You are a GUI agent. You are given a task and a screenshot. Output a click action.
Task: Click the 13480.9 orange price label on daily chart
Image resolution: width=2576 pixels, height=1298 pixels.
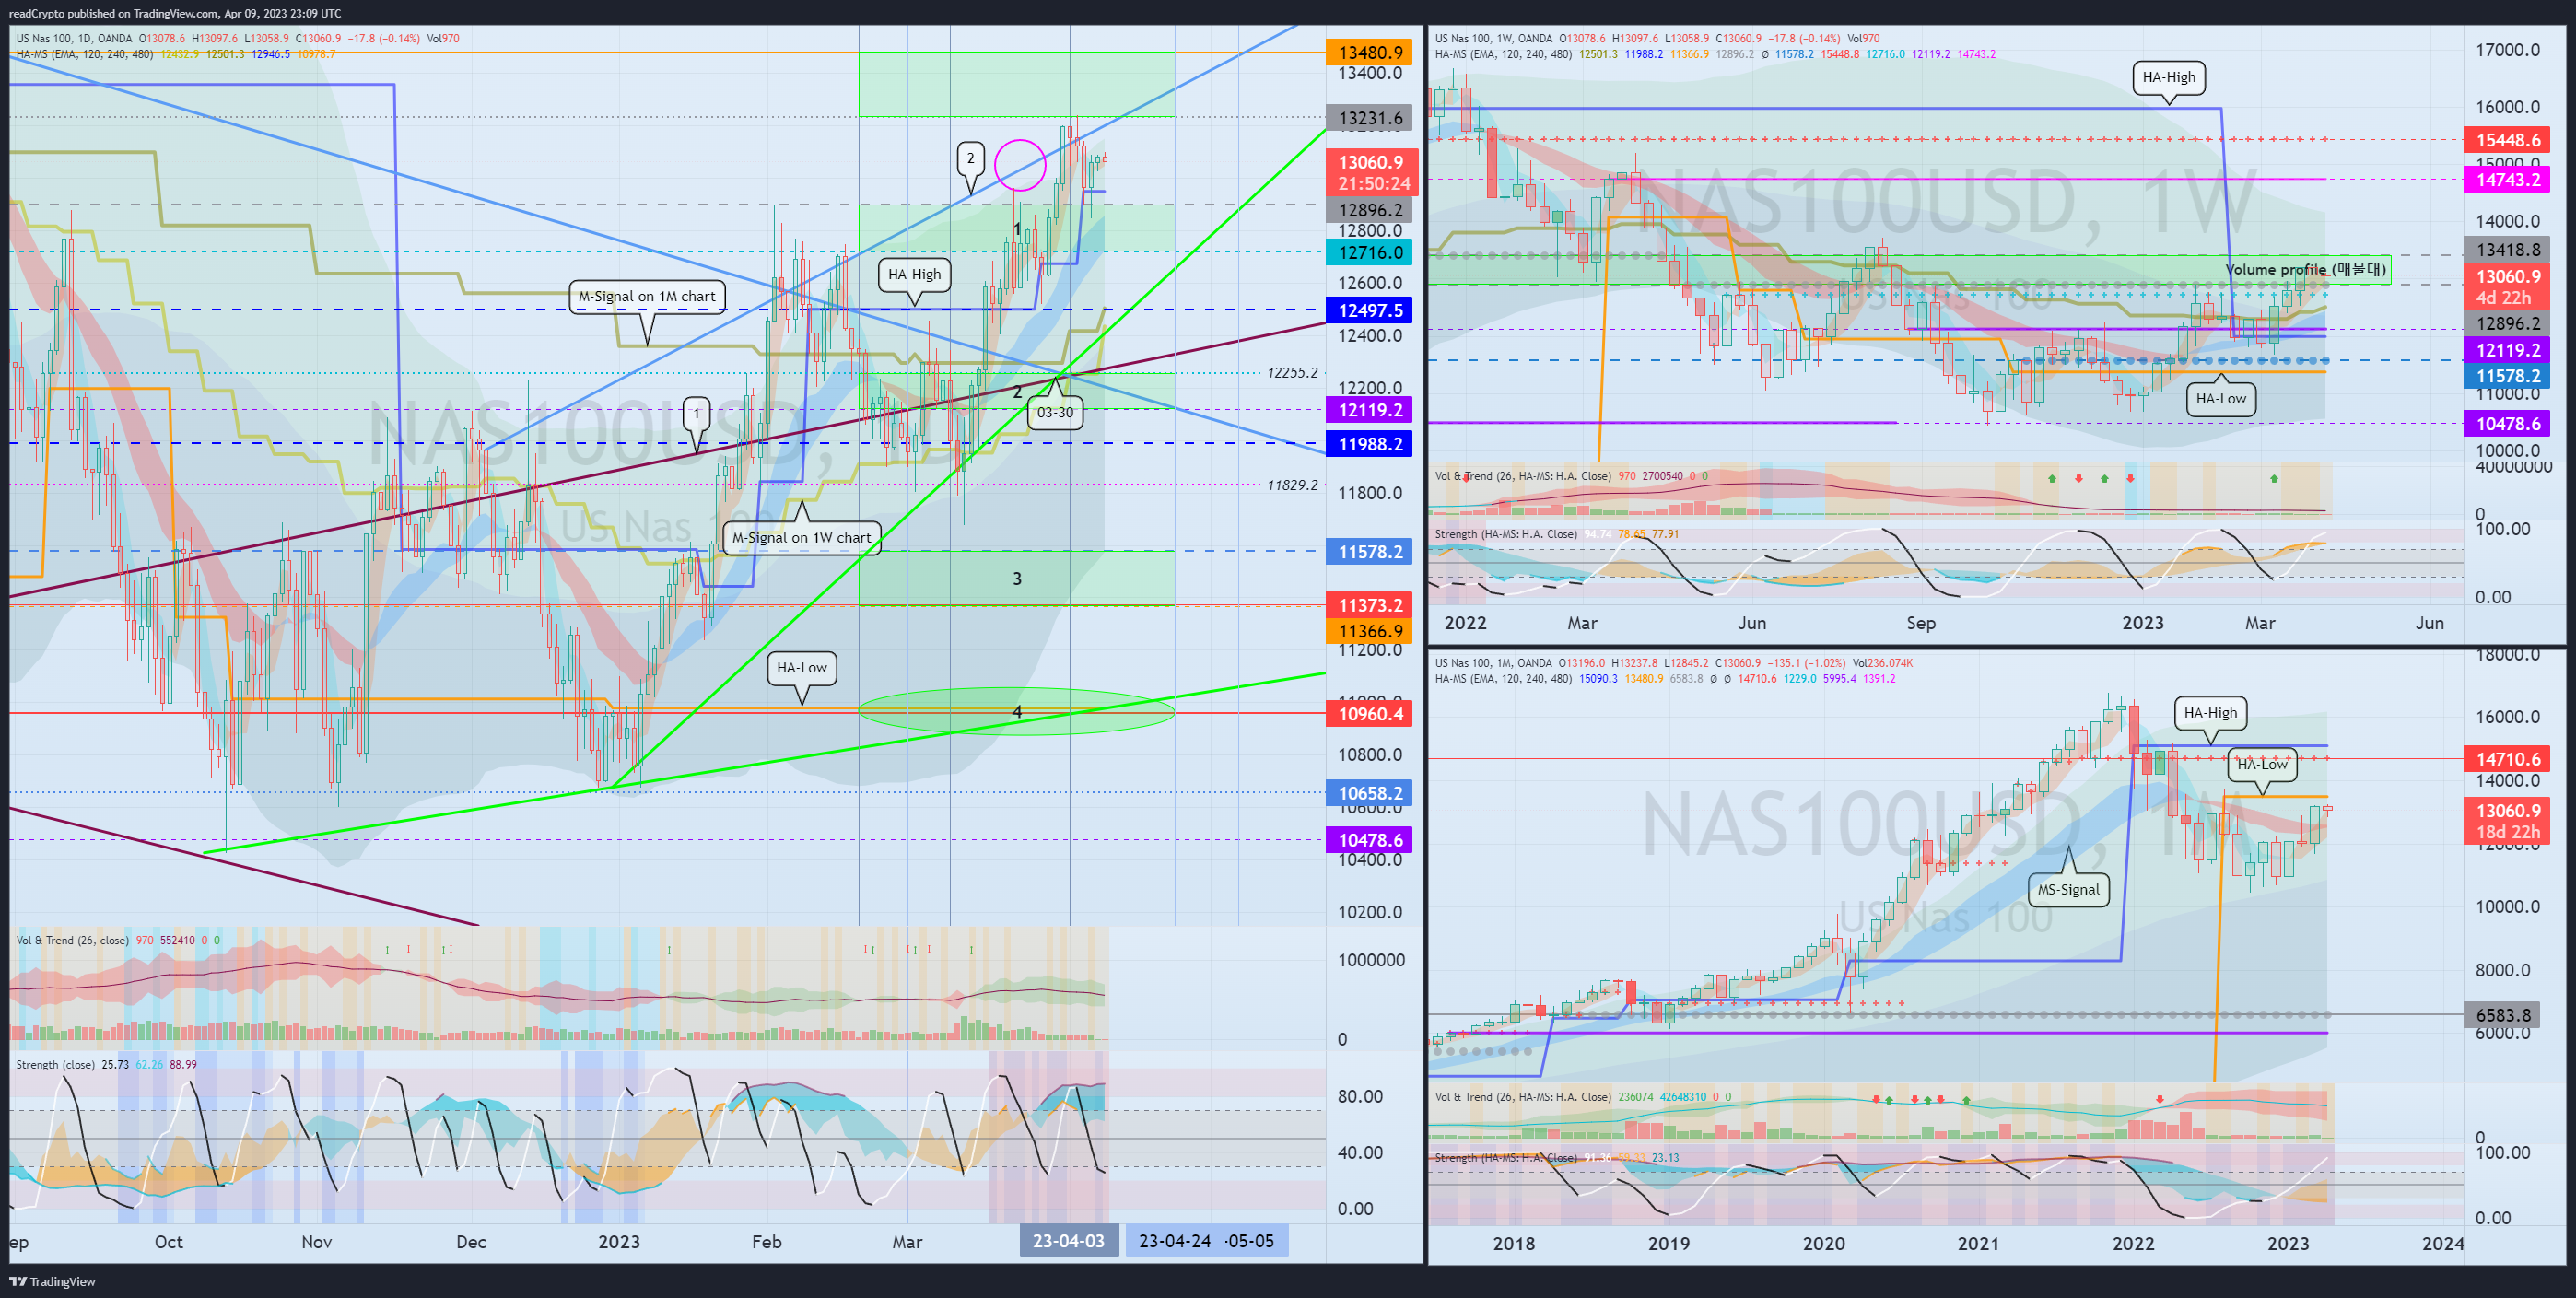tap(1370, 52)
